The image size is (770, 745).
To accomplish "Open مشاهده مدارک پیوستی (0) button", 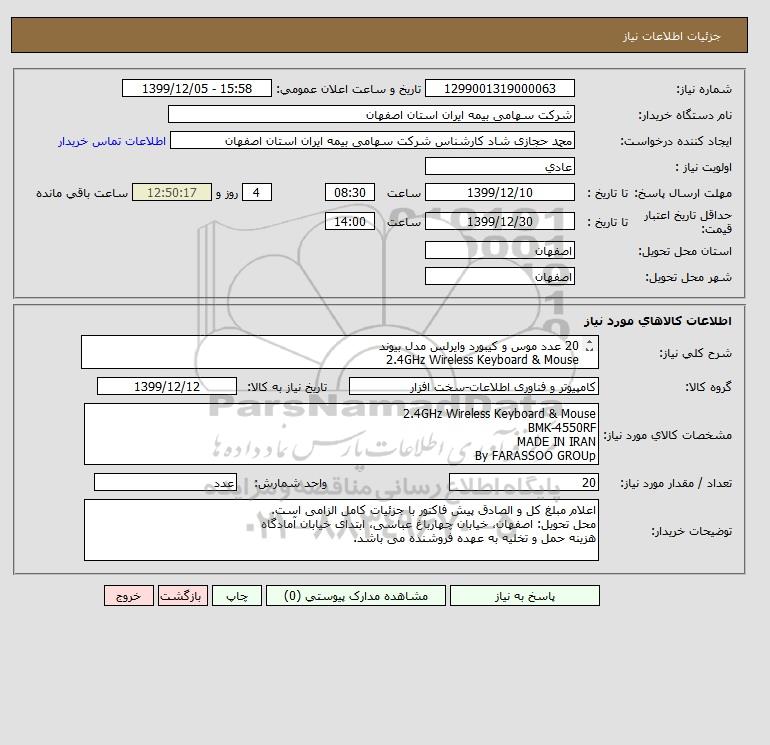I will tap(356, 595).
